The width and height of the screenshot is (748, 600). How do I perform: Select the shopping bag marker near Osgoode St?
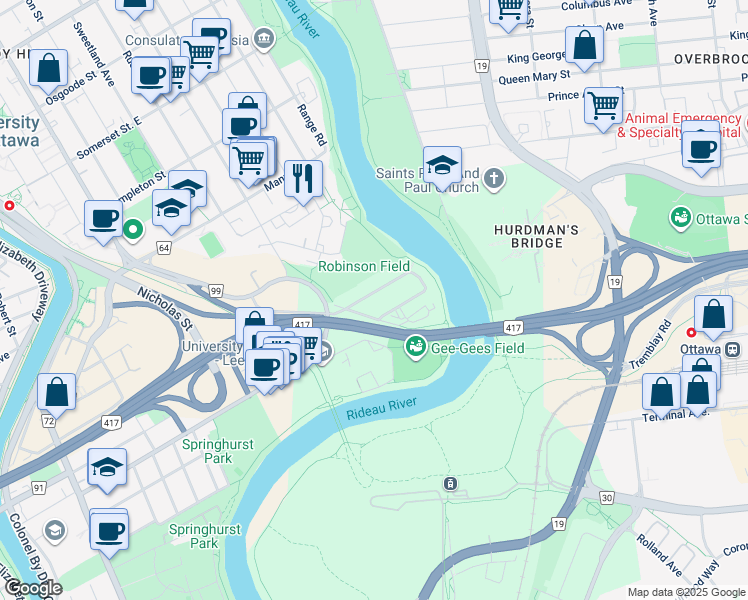[x=49, y=72]
